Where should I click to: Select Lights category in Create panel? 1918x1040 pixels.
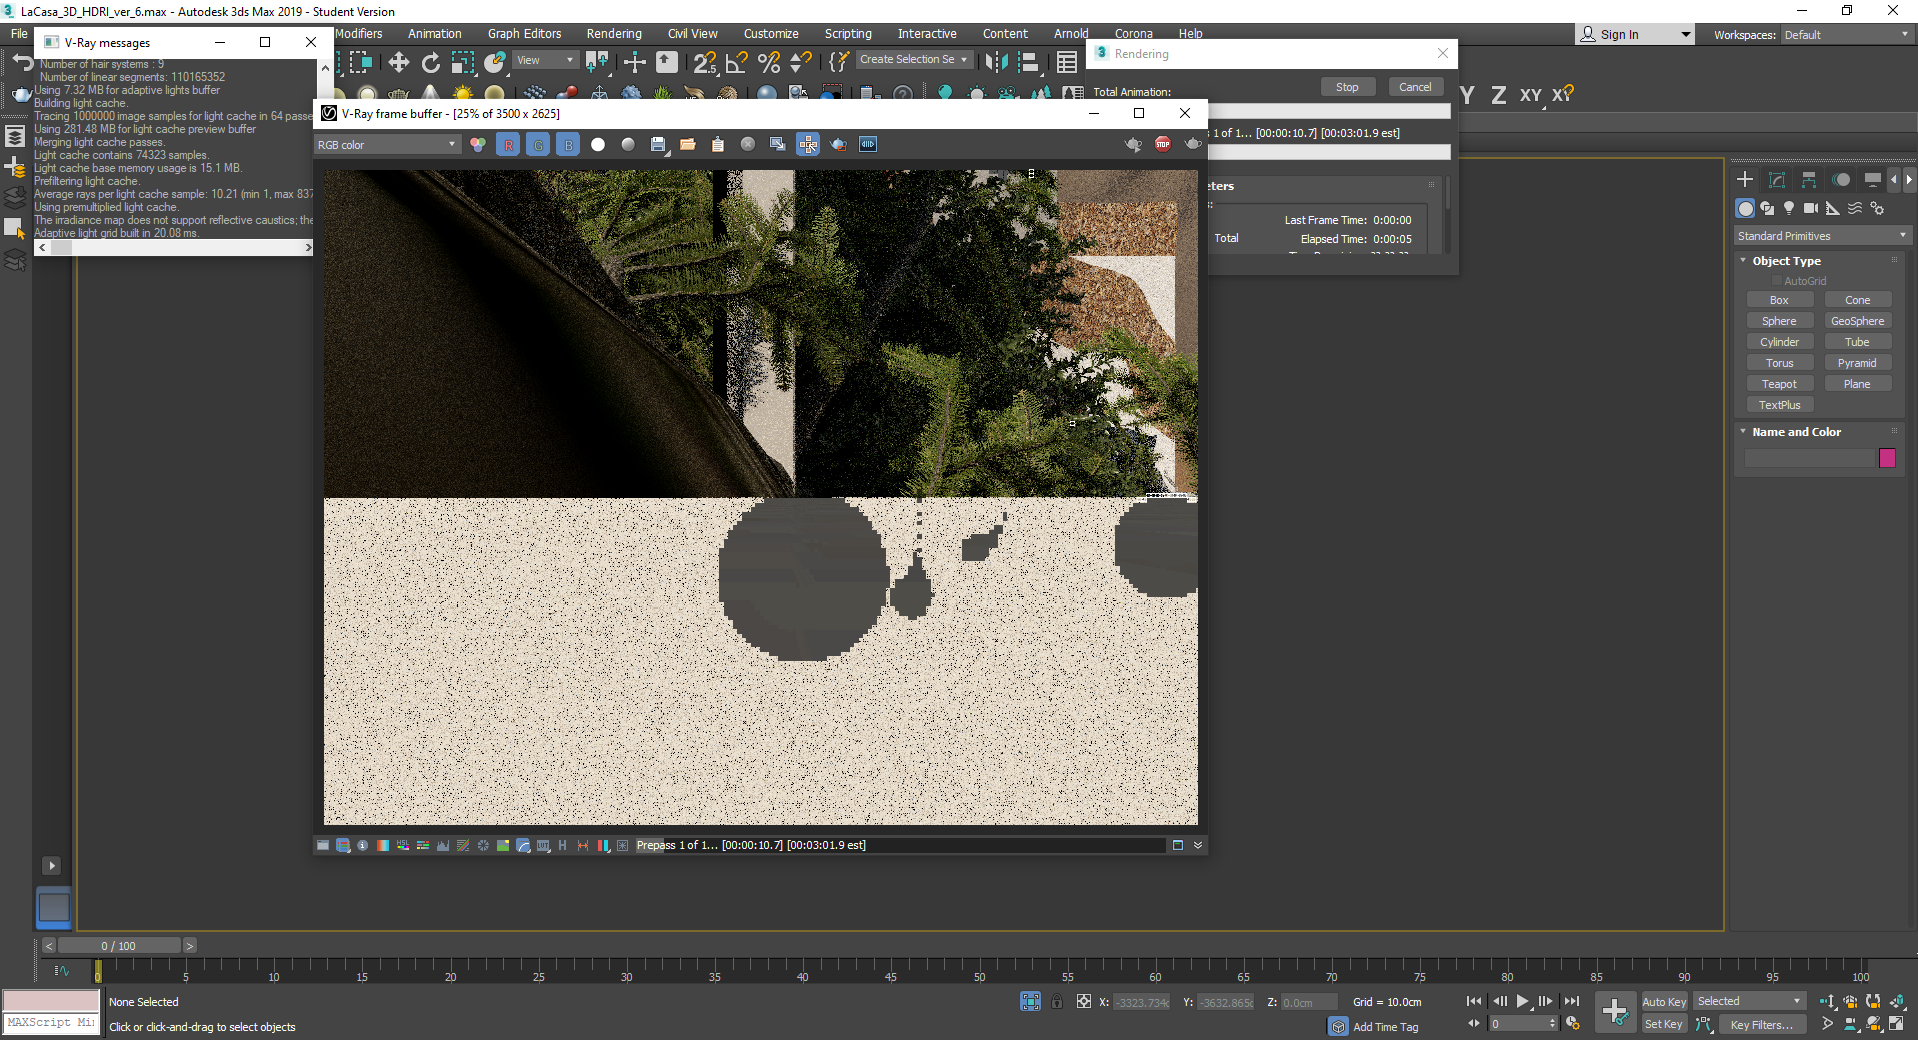[1789, 208]
